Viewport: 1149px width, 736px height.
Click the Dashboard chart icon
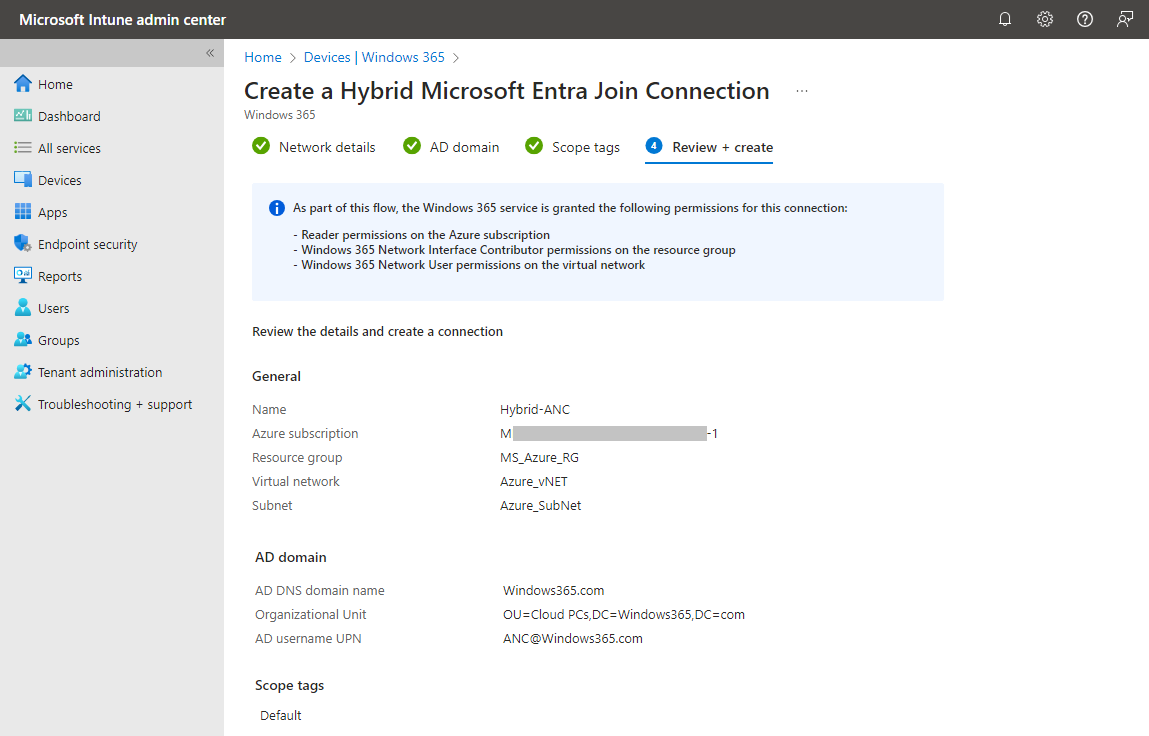pyautogui.click(x=23, y=116)
